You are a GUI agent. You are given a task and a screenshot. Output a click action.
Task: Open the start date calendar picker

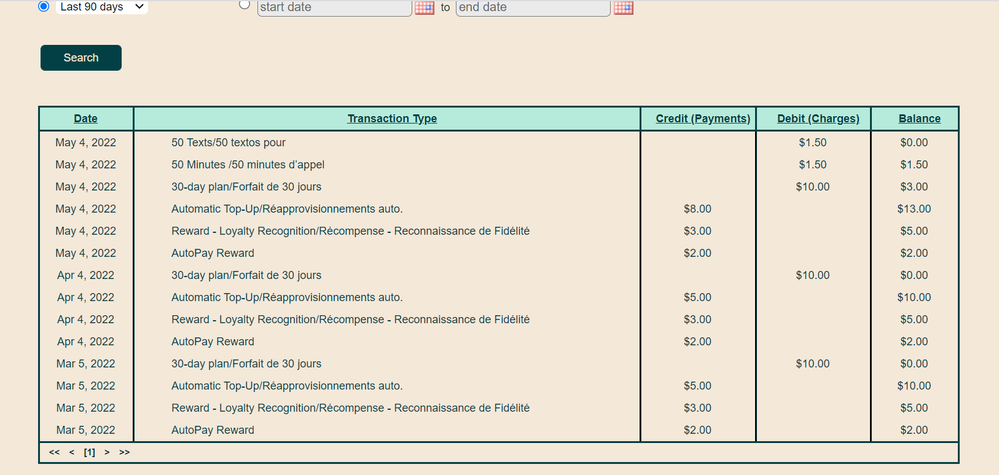(x=424, y=8)
